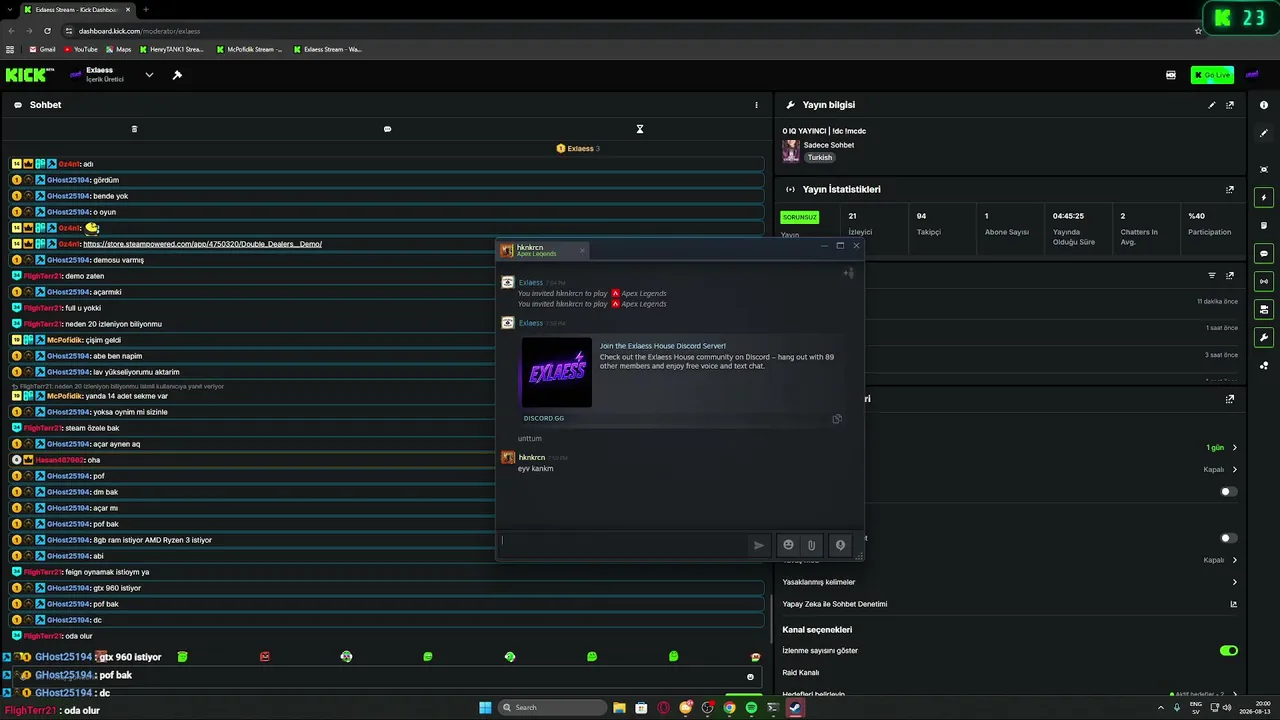Expand the 1 gün setting
The width and height of the screenshot is (1280, 720).
click(x=1234, y=448)
